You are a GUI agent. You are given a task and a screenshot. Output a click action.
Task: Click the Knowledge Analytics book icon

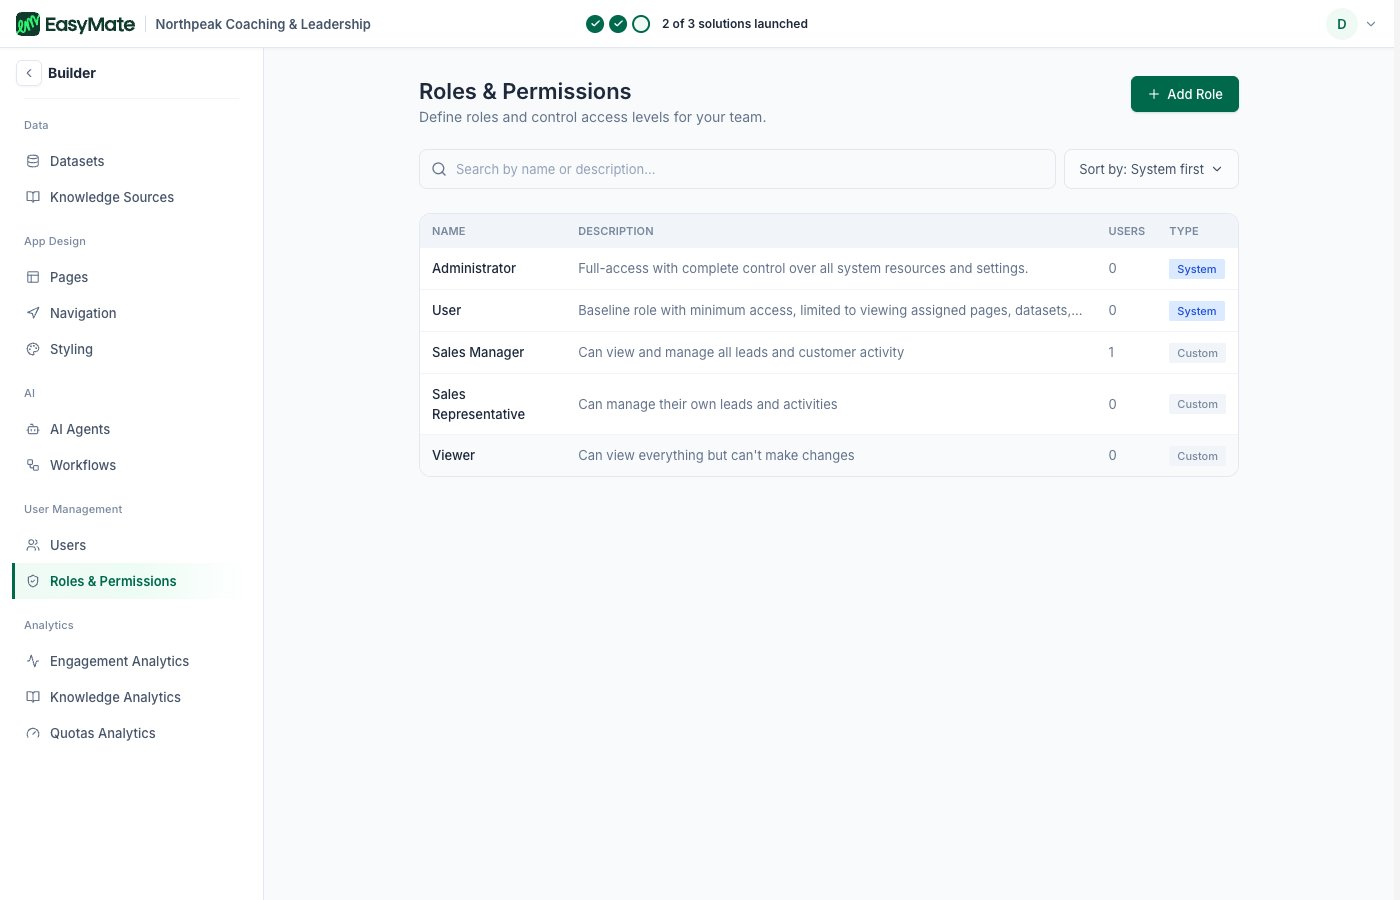coord(33,697)
